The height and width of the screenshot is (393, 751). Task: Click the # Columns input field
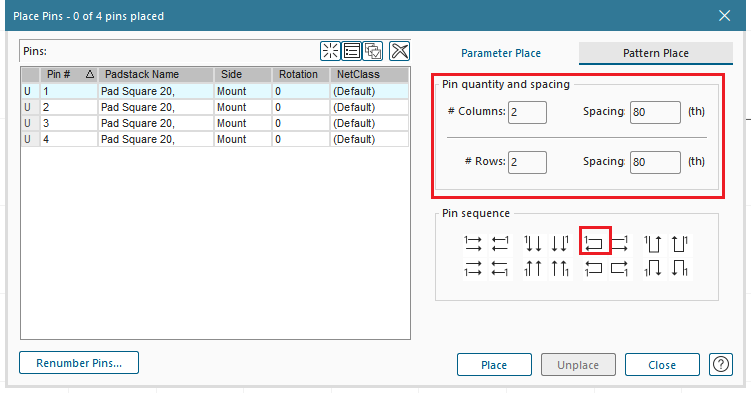coord(527,112)
